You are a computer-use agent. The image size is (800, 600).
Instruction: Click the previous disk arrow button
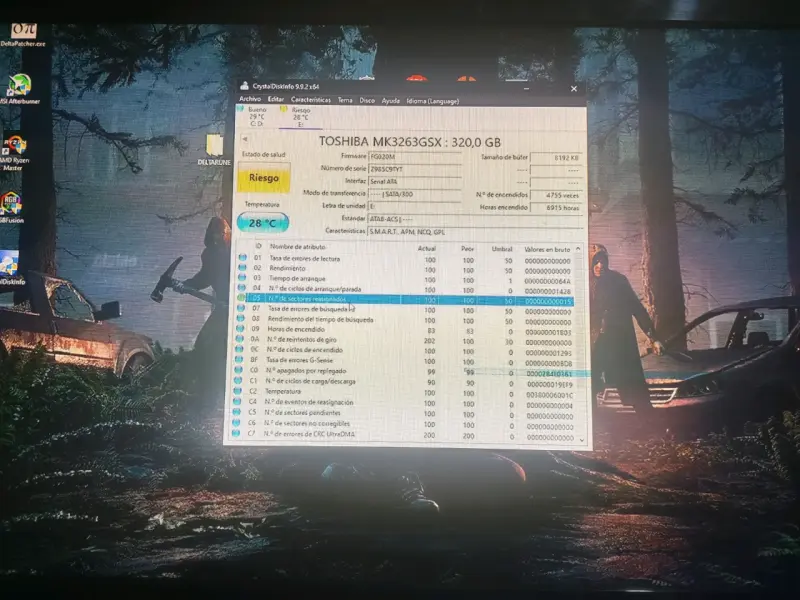coord(244,139)
